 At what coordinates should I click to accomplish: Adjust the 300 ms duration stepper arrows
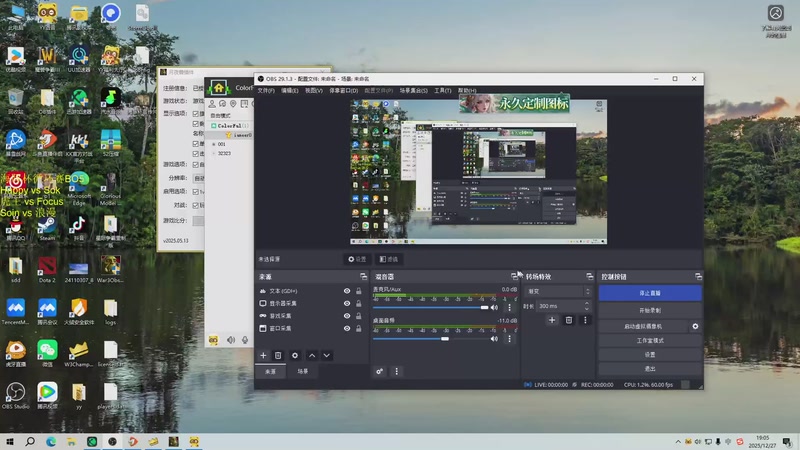(x=587, y=306)
